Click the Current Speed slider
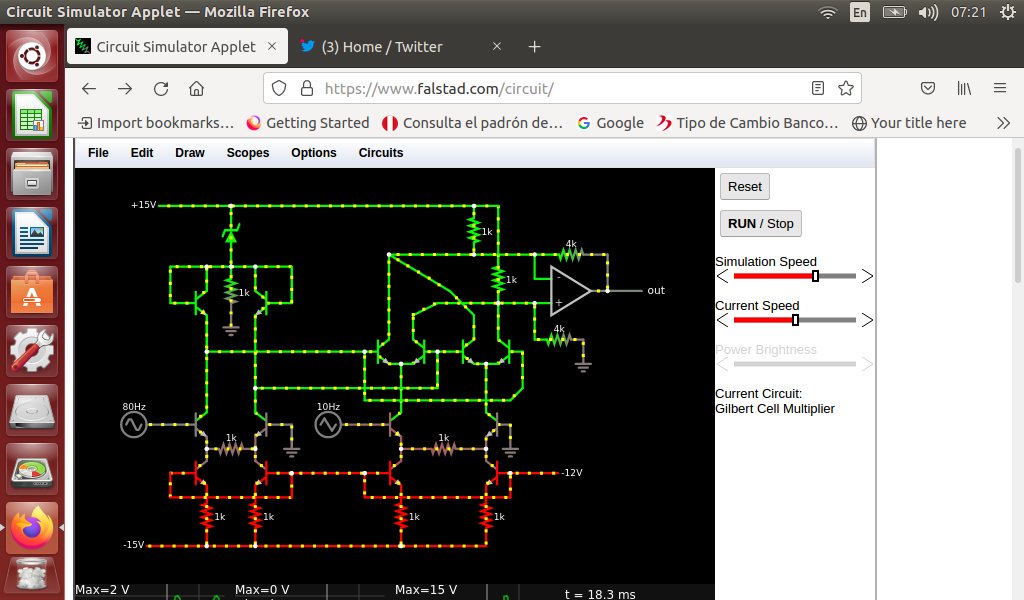This screenshot has width=1024, height=600. point(795,320)
